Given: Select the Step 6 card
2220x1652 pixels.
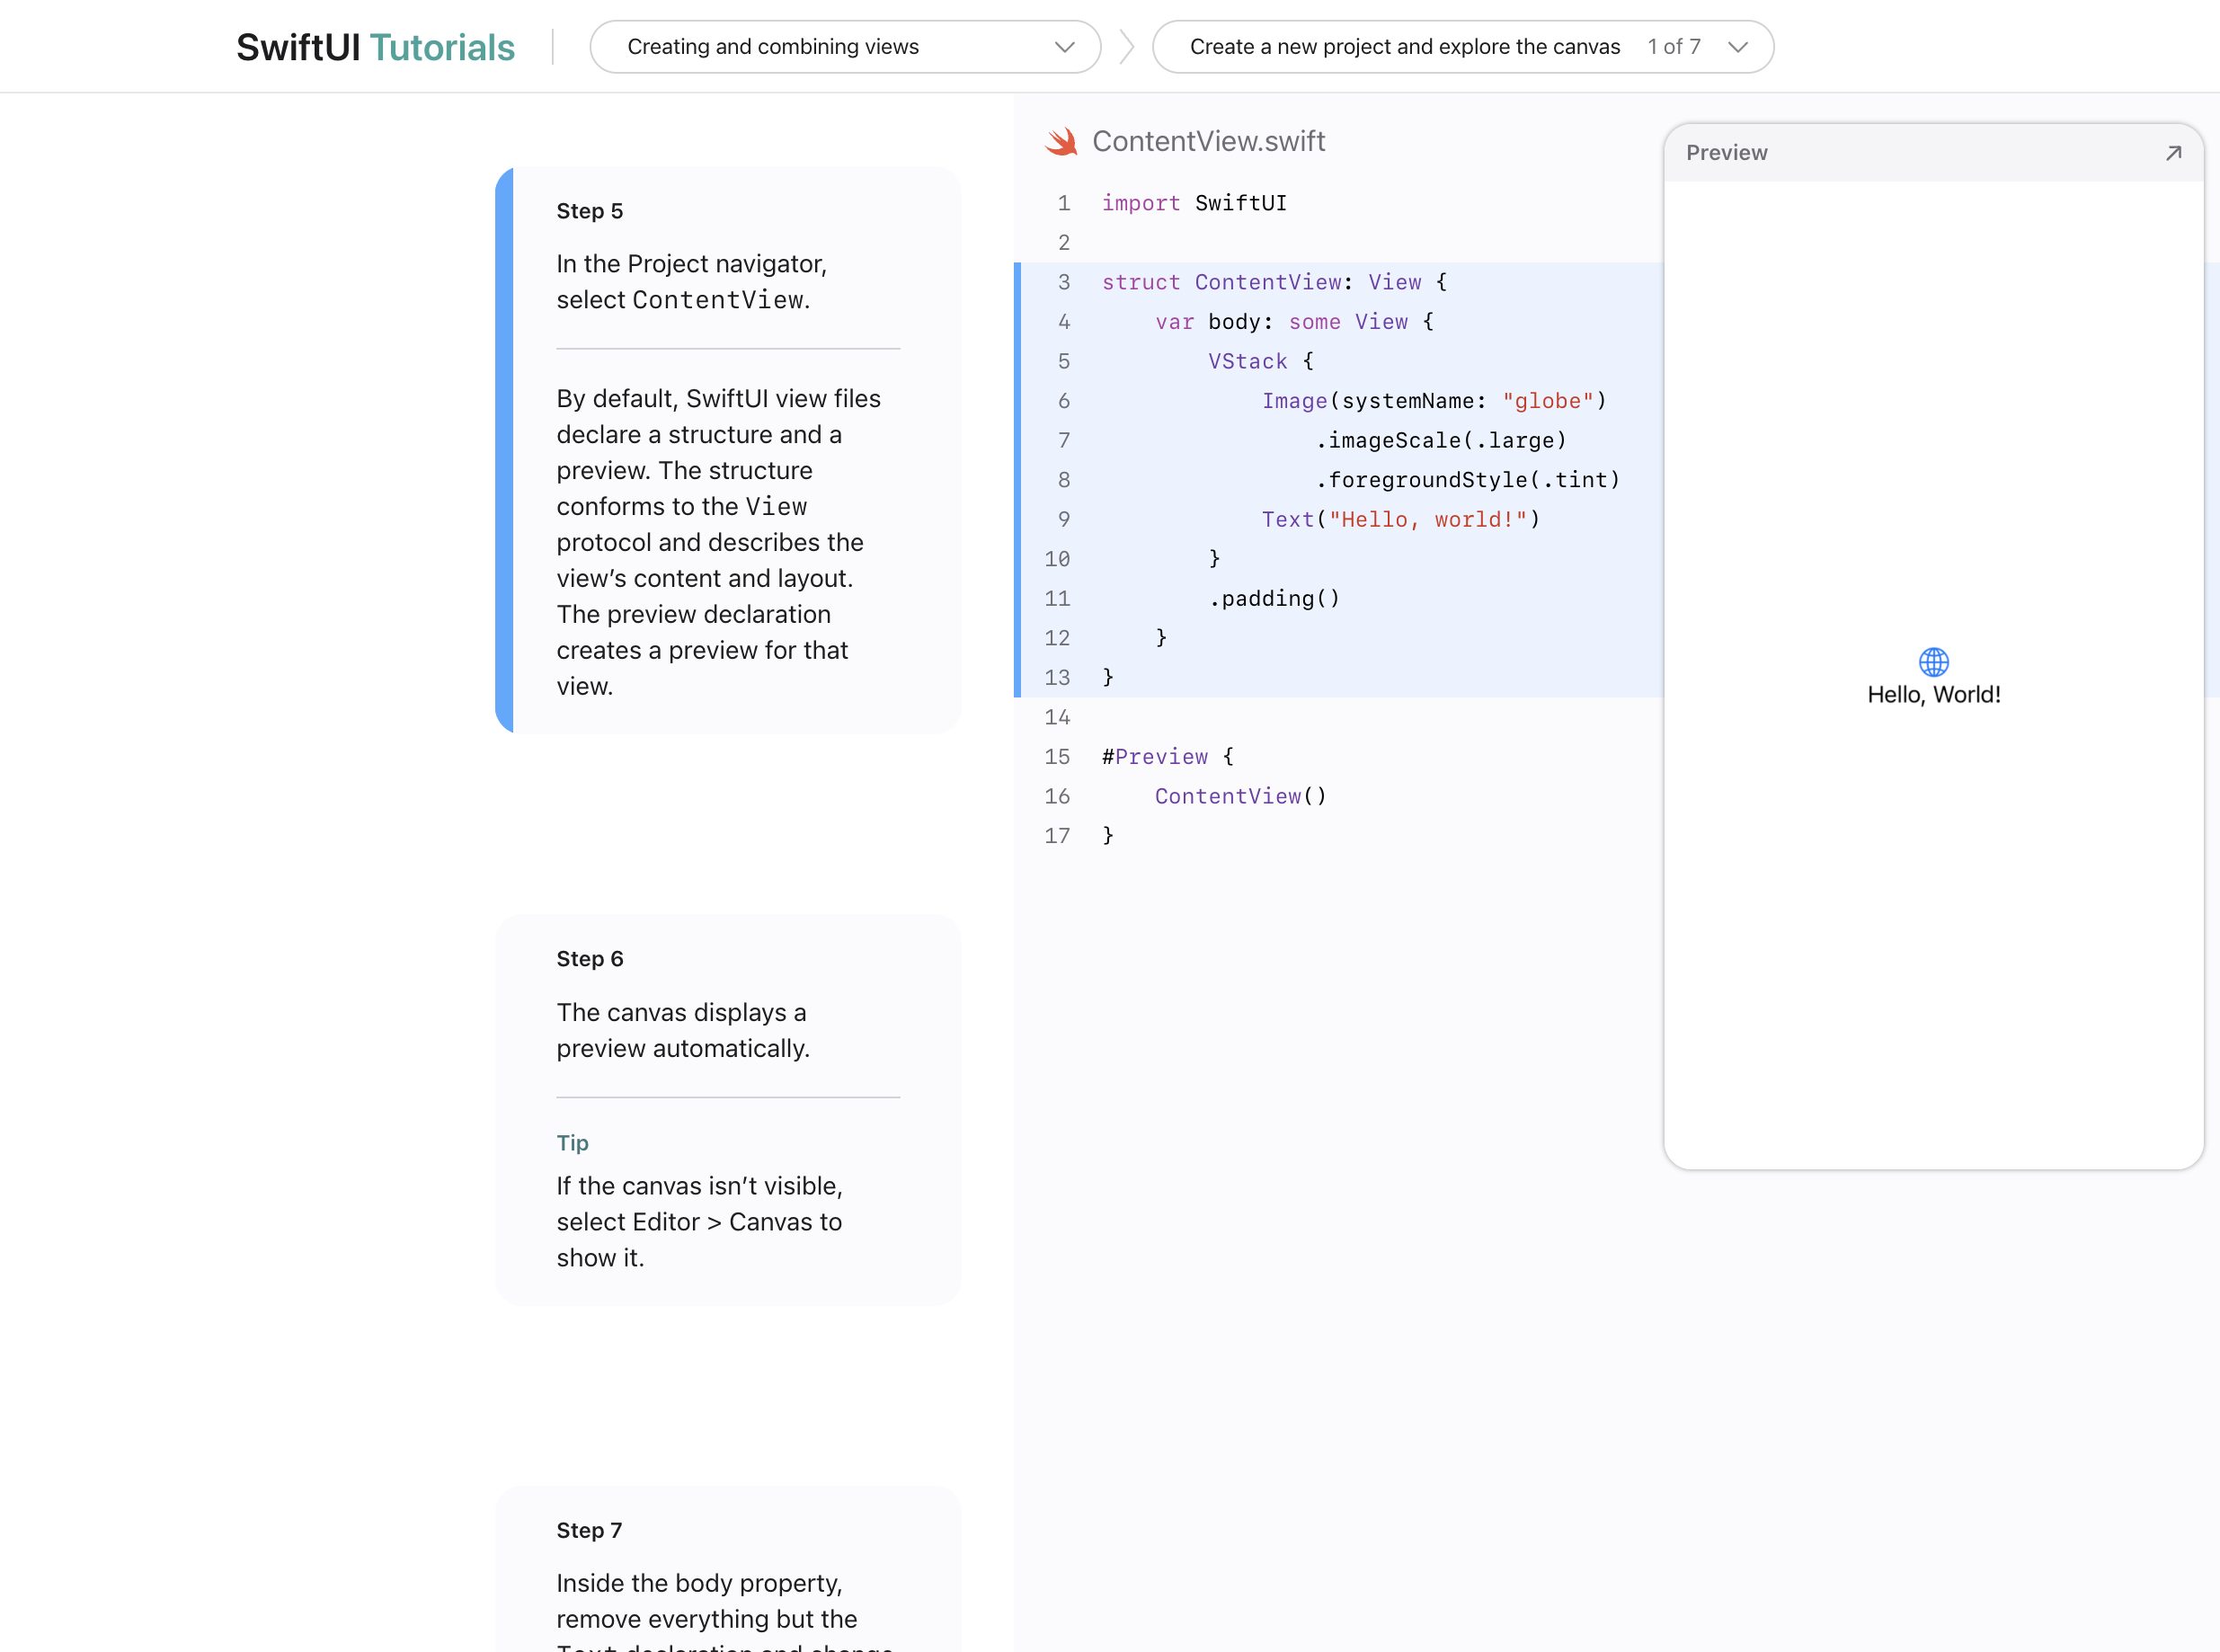Looking at the screenshot, I should (728, 1108).
